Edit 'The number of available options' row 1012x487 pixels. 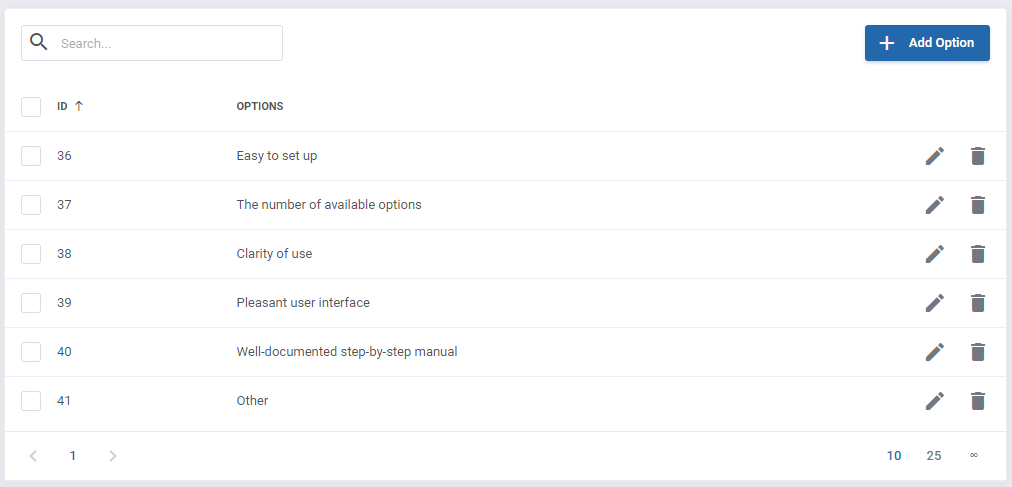click(935, 205)
